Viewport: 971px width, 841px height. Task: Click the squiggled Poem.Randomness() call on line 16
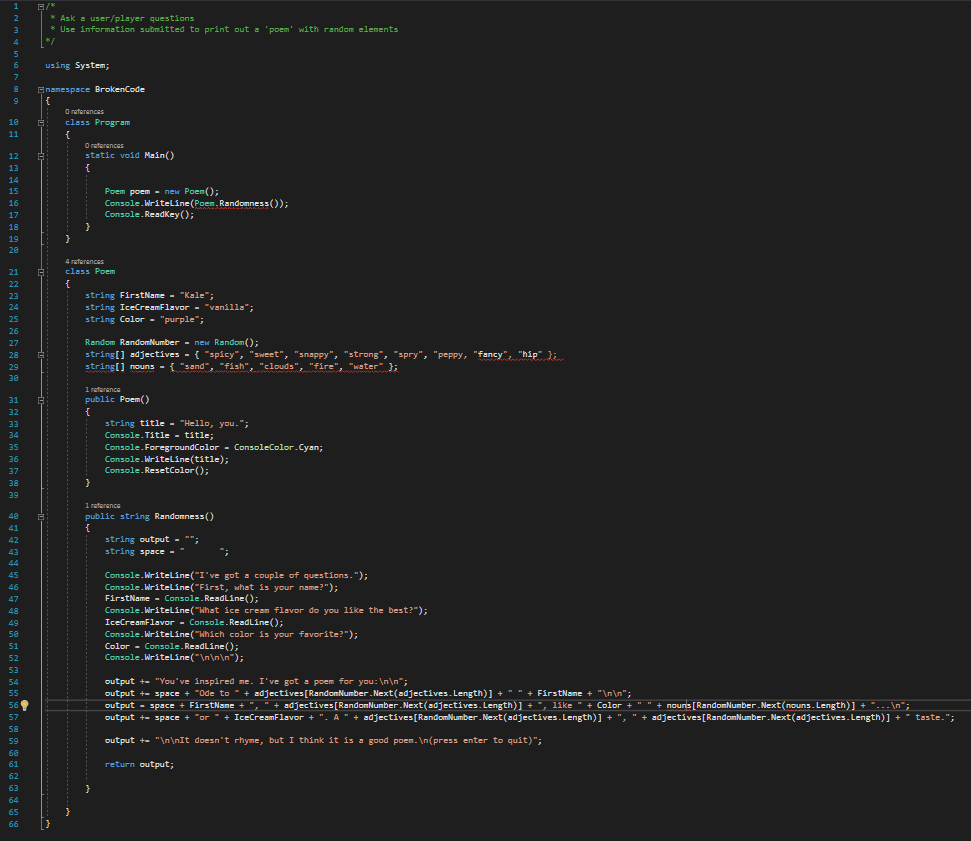[237, 204]
